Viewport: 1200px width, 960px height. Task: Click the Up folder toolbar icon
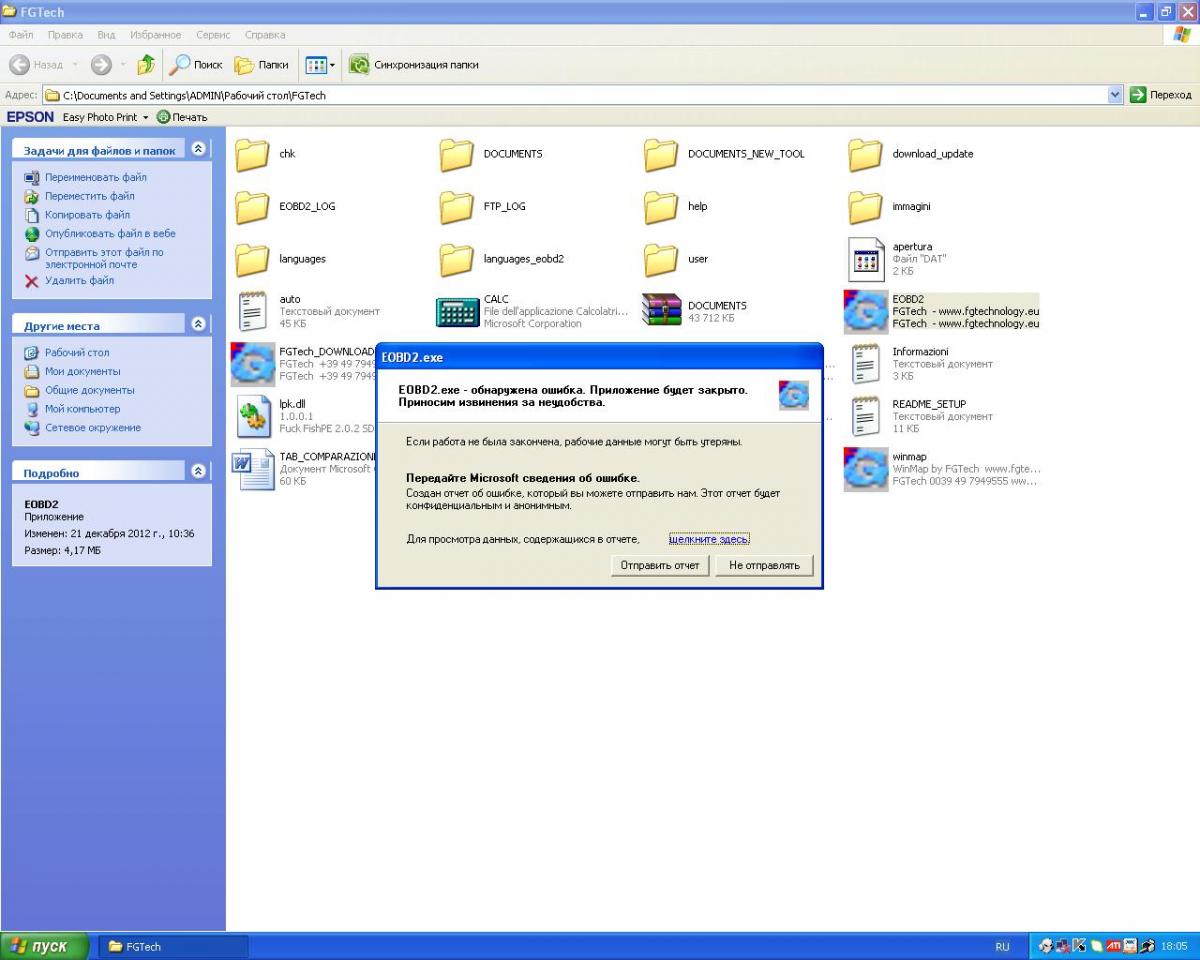pos(146,65)
